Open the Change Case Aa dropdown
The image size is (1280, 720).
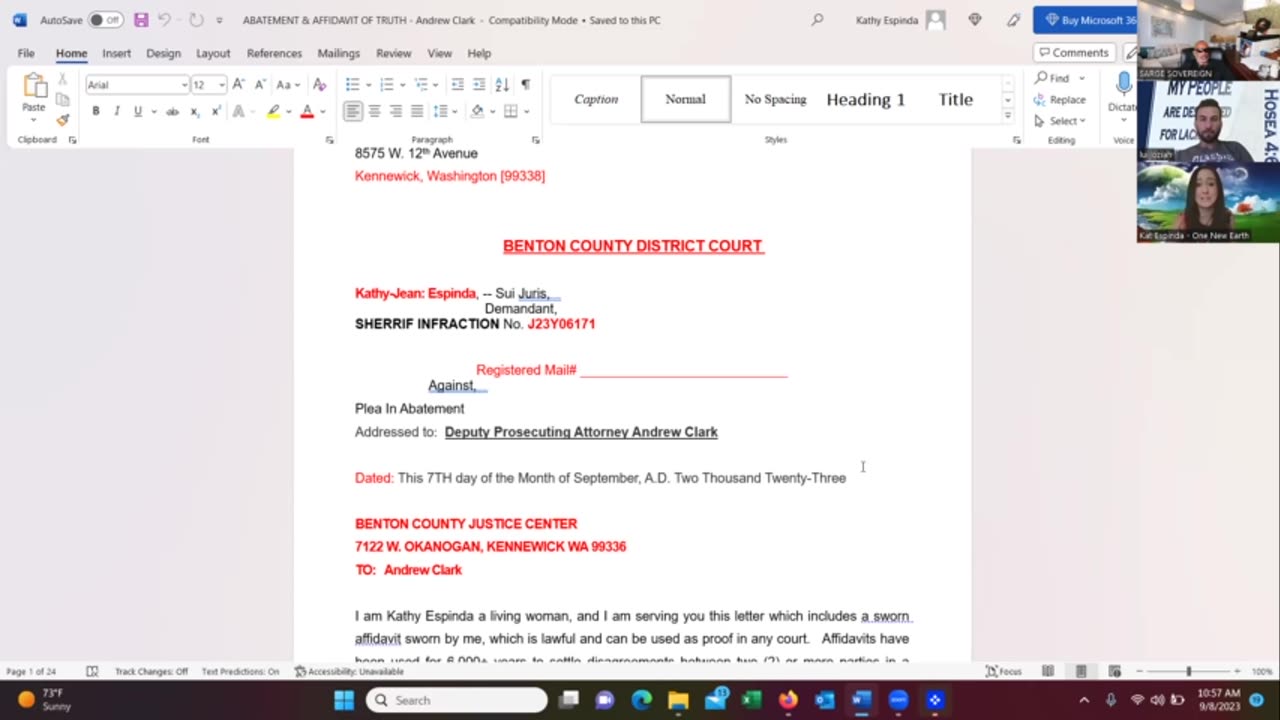[288, 85]
